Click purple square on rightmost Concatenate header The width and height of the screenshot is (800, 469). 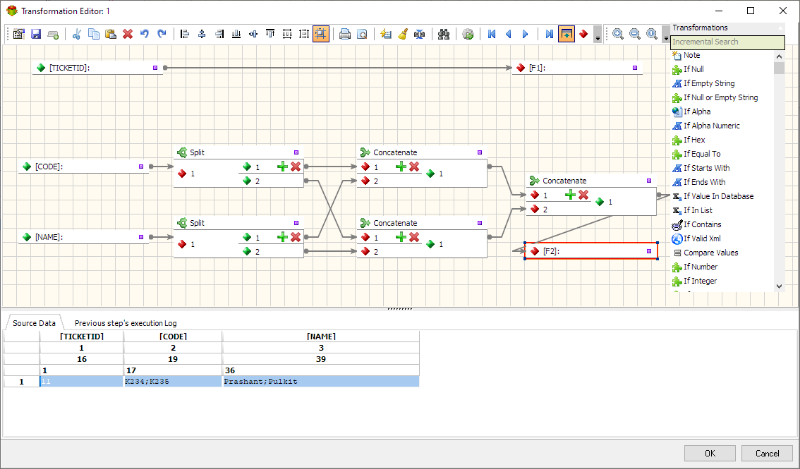click(x=649, y=181)
